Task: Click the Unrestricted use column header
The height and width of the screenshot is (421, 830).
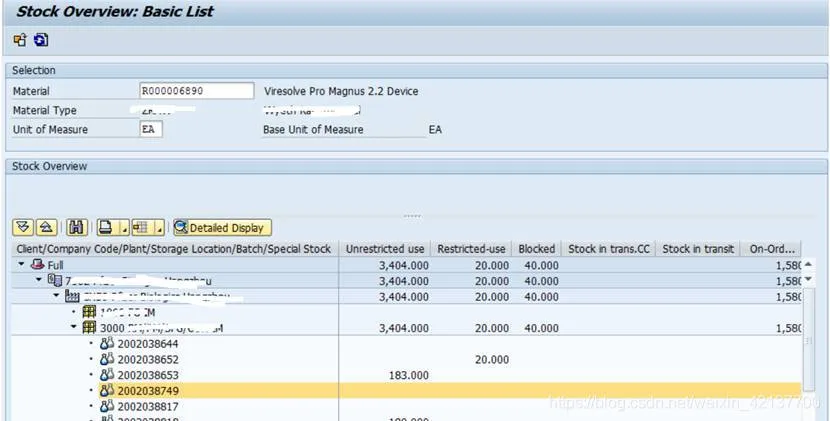Action: pyautogui.click(x=385, y=249)
